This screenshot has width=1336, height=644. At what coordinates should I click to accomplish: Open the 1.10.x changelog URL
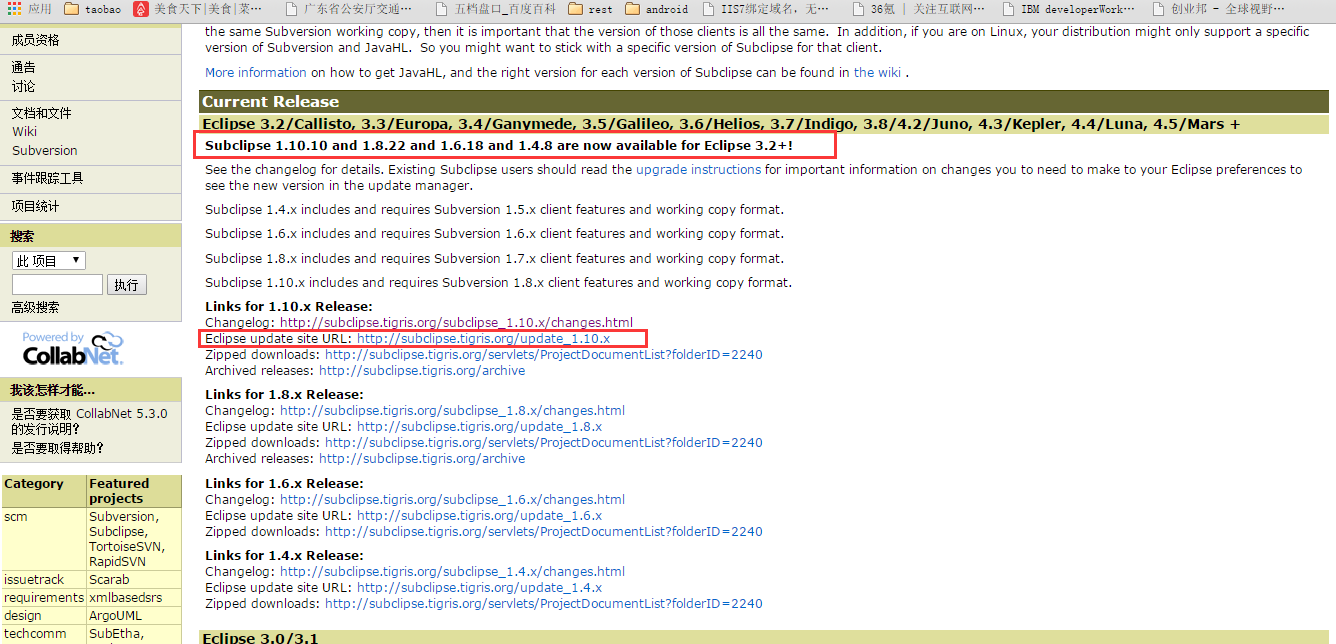[456, 322]
